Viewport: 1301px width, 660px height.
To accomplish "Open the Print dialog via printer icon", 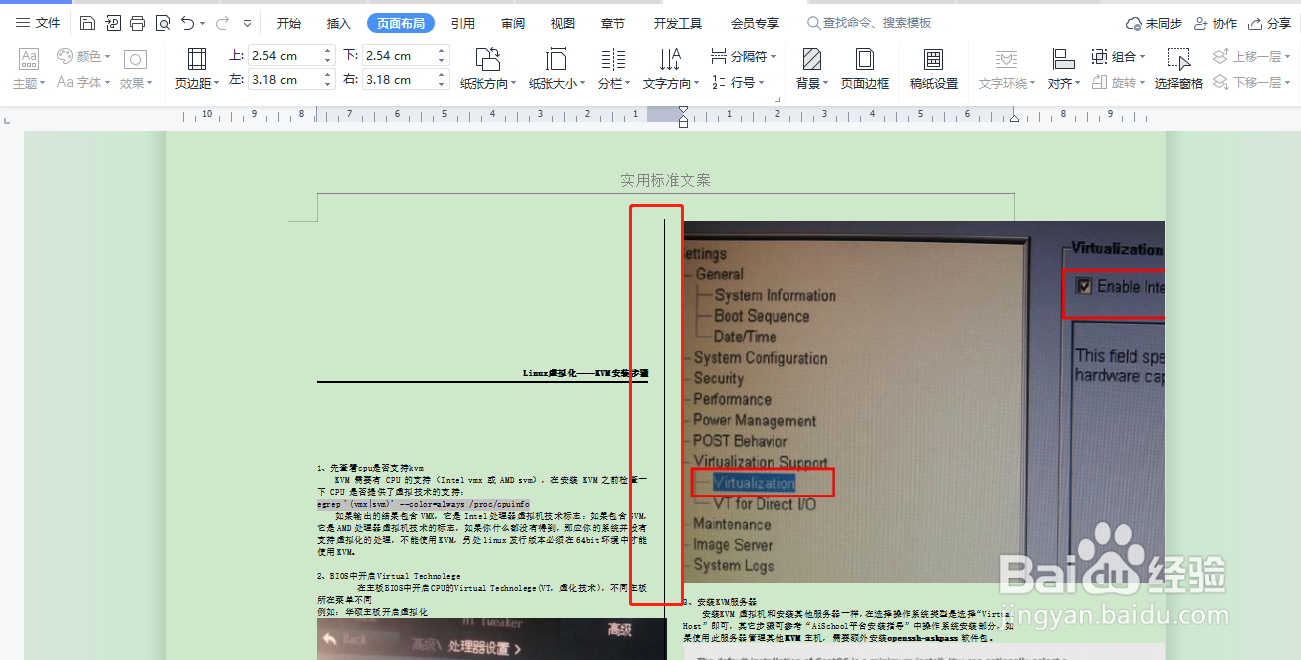I will click(x=137, y=22).
